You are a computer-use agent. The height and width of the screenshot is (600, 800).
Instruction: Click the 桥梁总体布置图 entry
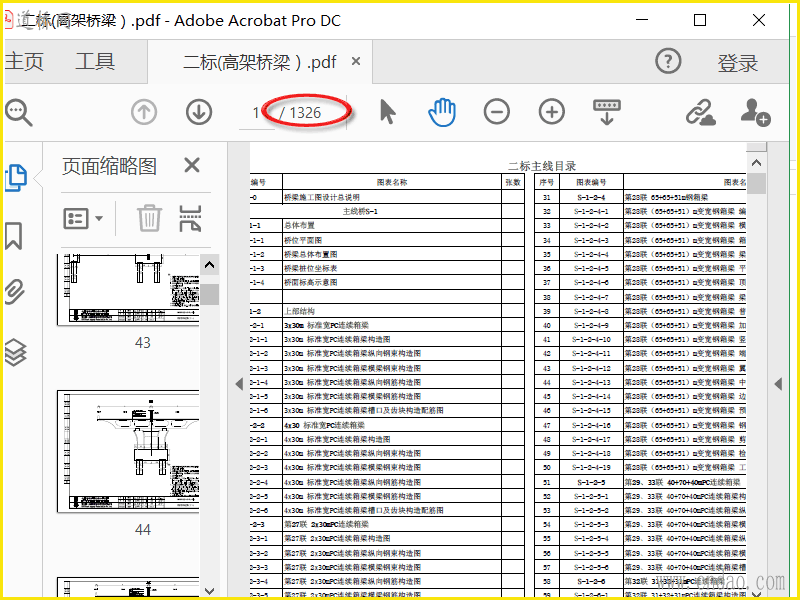pos(311,254)
